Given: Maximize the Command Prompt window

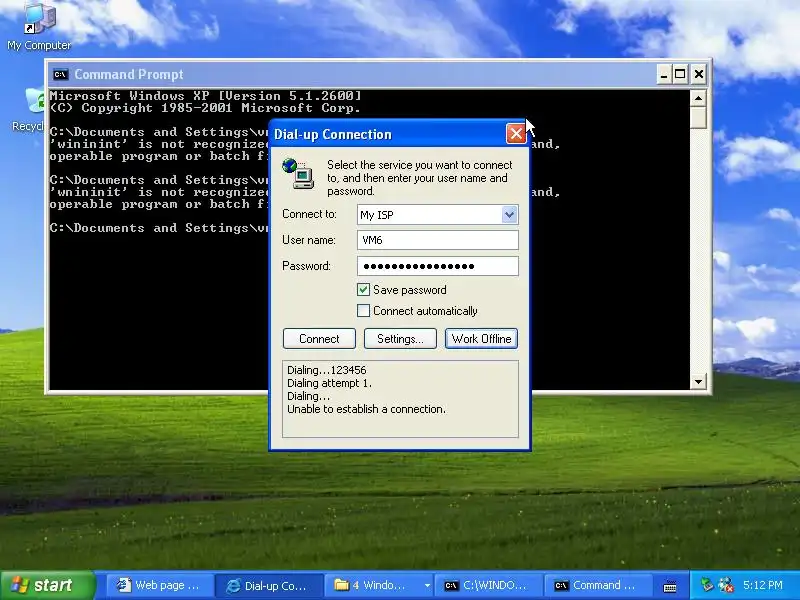Looking at the screenshot, I should tap(680, 74).
